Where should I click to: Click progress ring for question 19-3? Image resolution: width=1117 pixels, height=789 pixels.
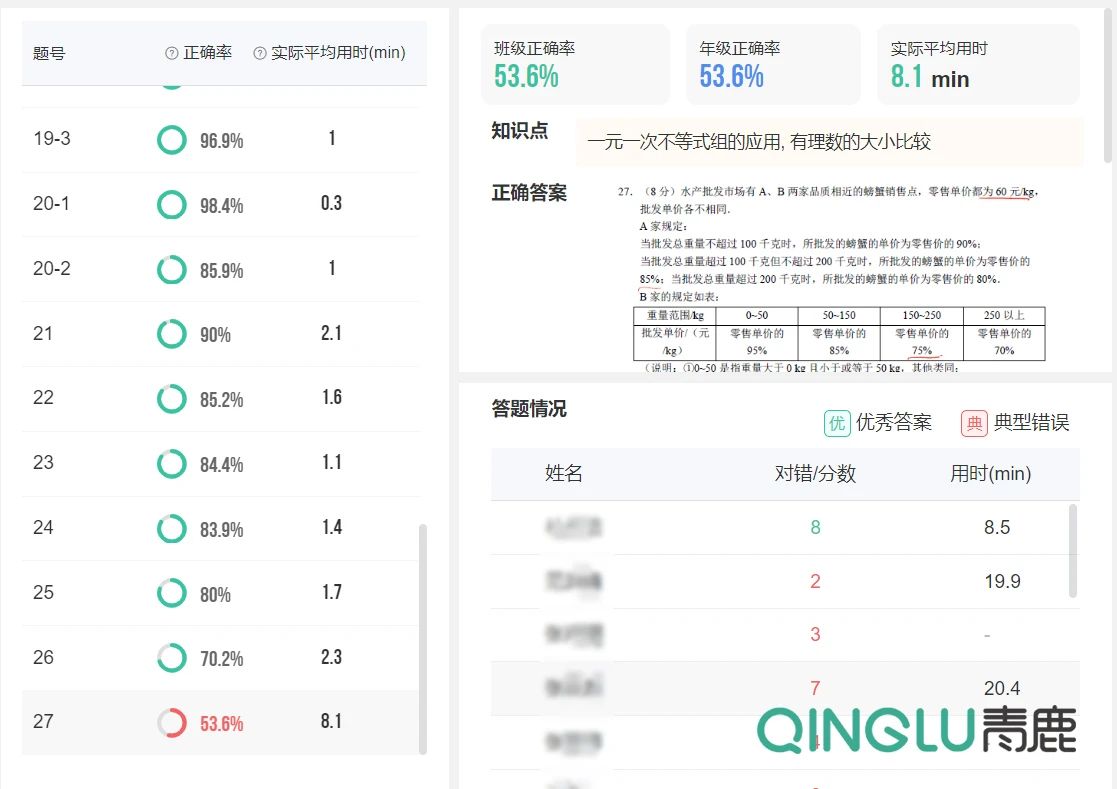pos(172,140)
